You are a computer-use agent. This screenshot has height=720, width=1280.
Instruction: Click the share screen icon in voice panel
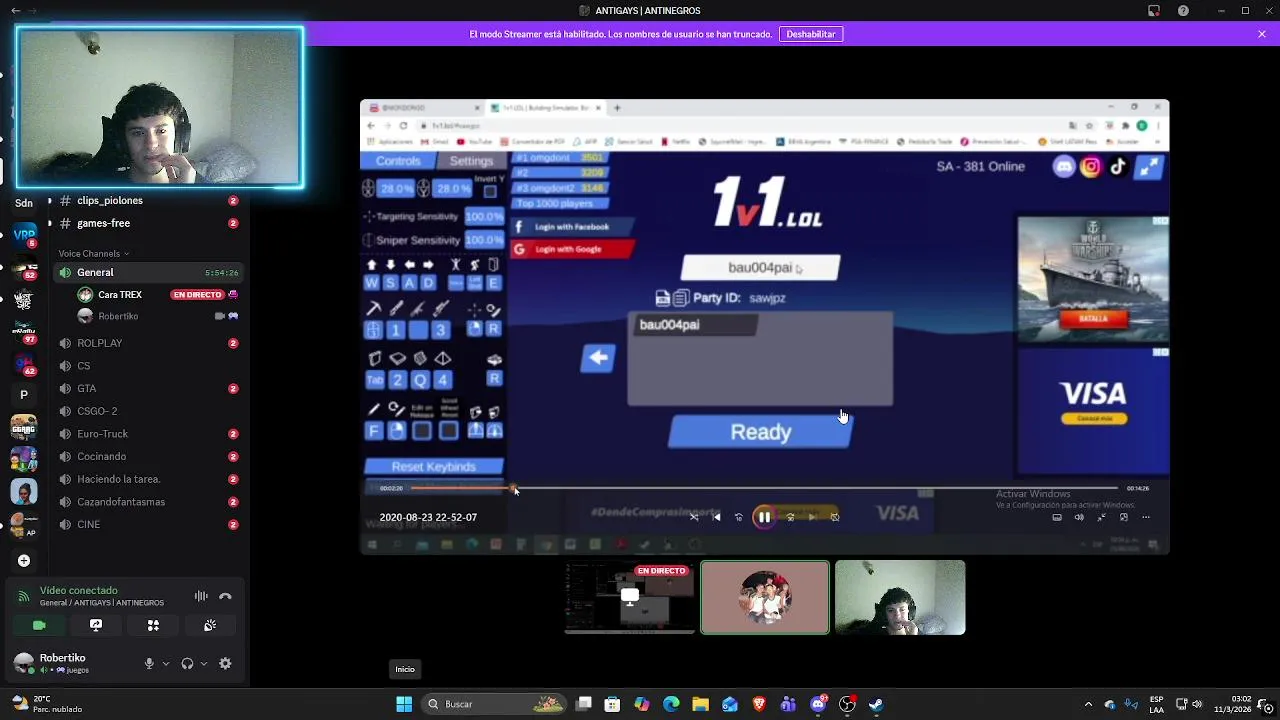pyautogui.click(x=96, y=625)
